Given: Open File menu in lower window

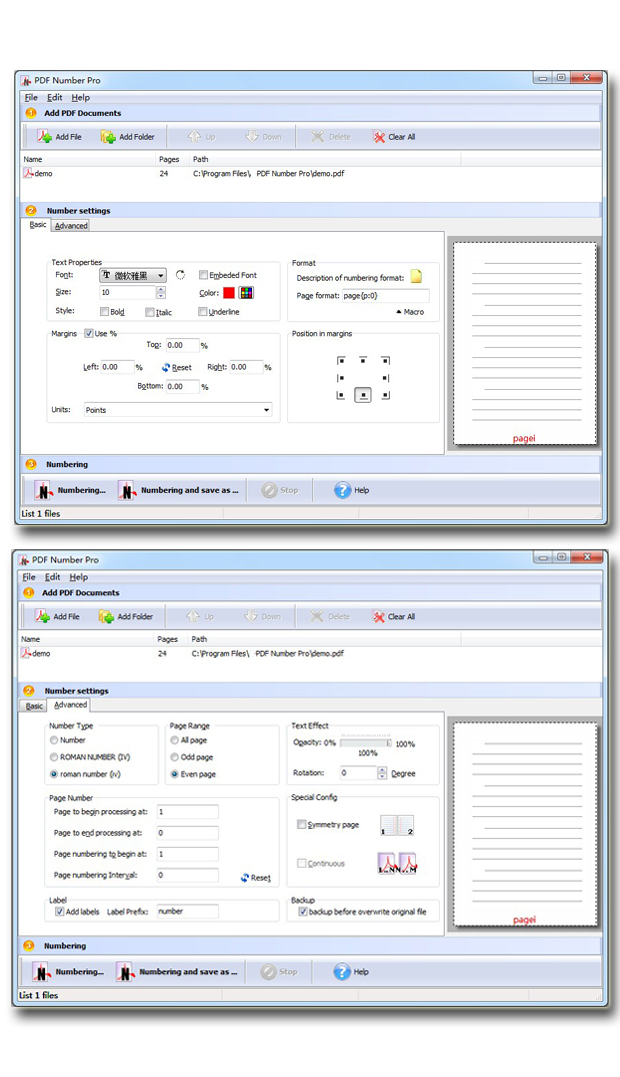Looking at the screenshot, I should pos(29,577).
